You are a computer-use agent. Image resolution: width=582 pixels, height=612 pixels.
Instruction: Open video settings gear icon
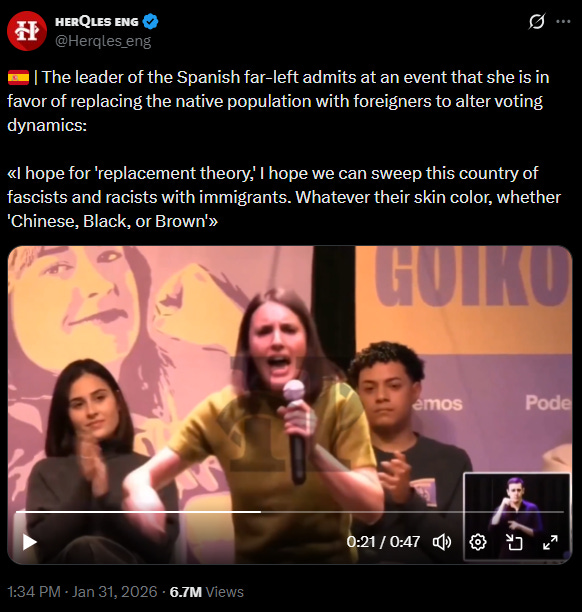point(478,542)
